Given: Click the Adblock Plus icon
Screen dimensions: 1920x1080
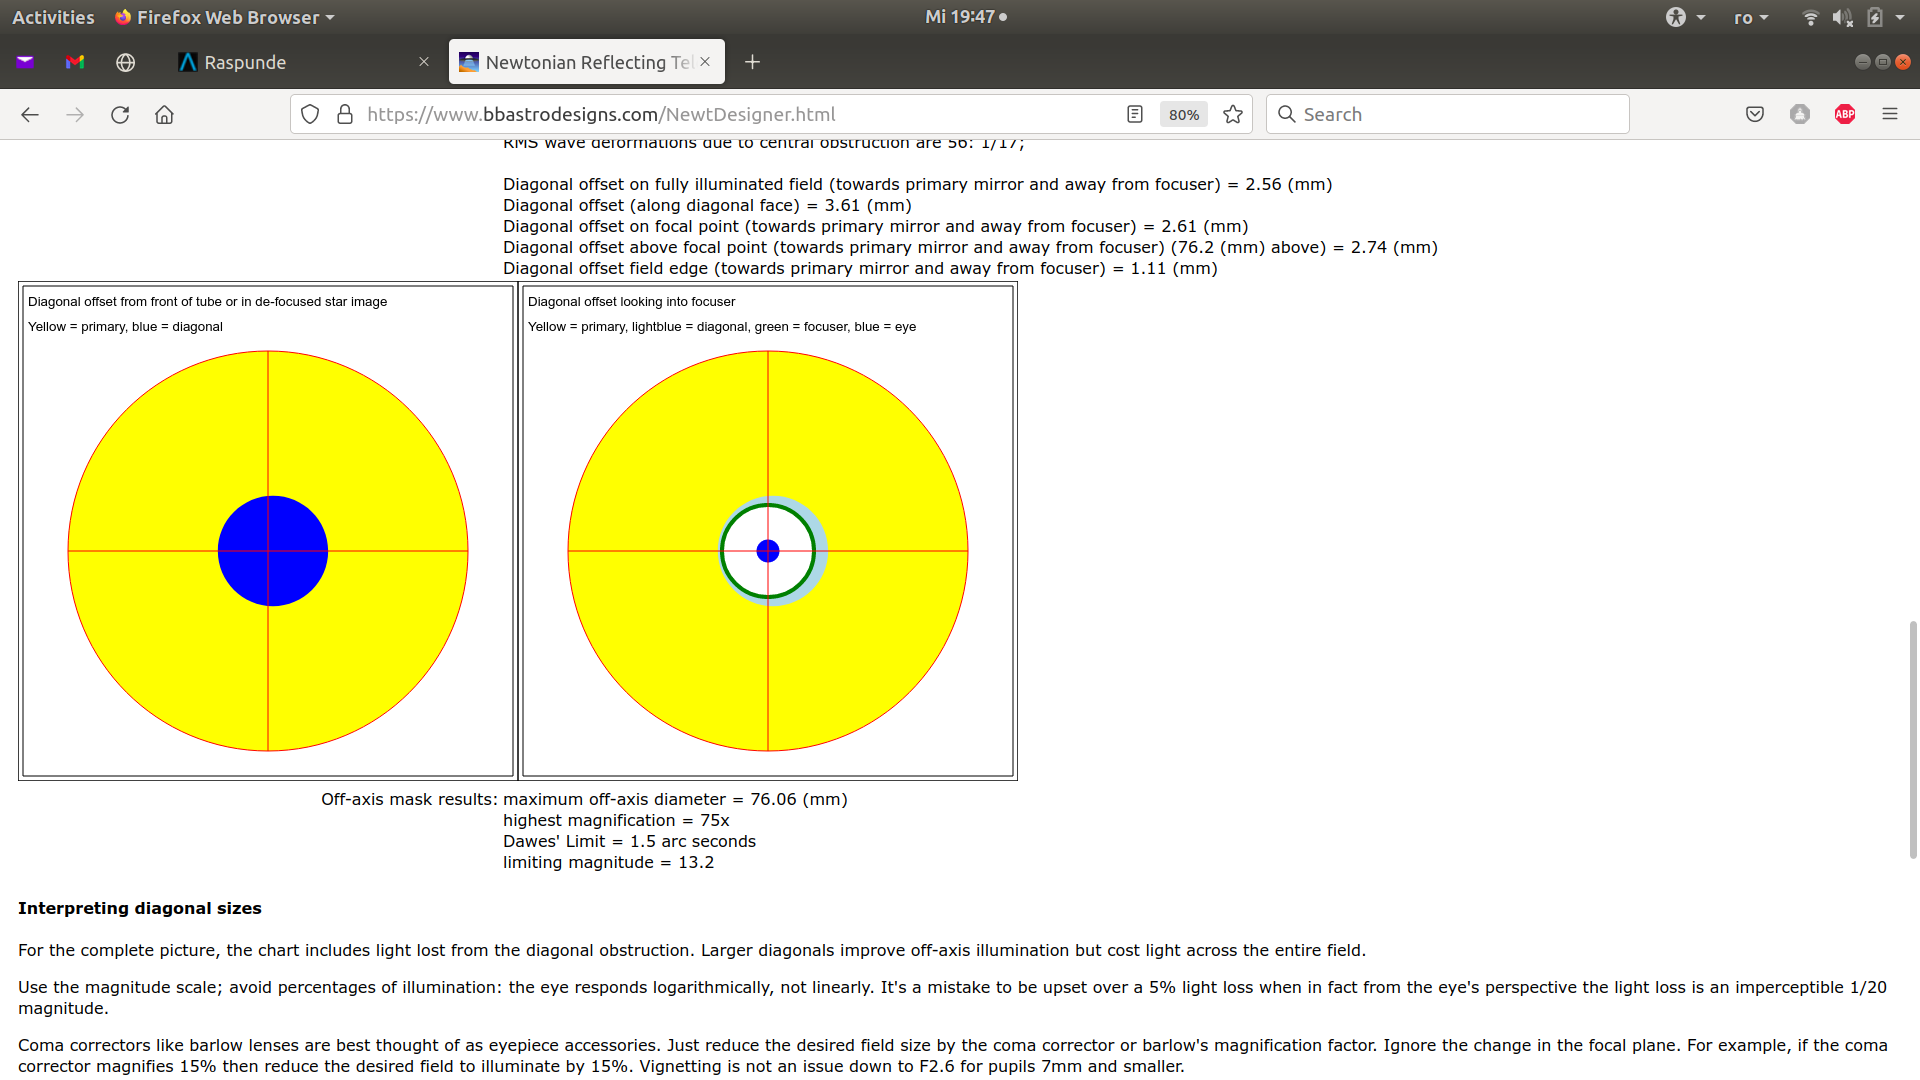Looking at the screenshot, I should tap(1845, 114).
